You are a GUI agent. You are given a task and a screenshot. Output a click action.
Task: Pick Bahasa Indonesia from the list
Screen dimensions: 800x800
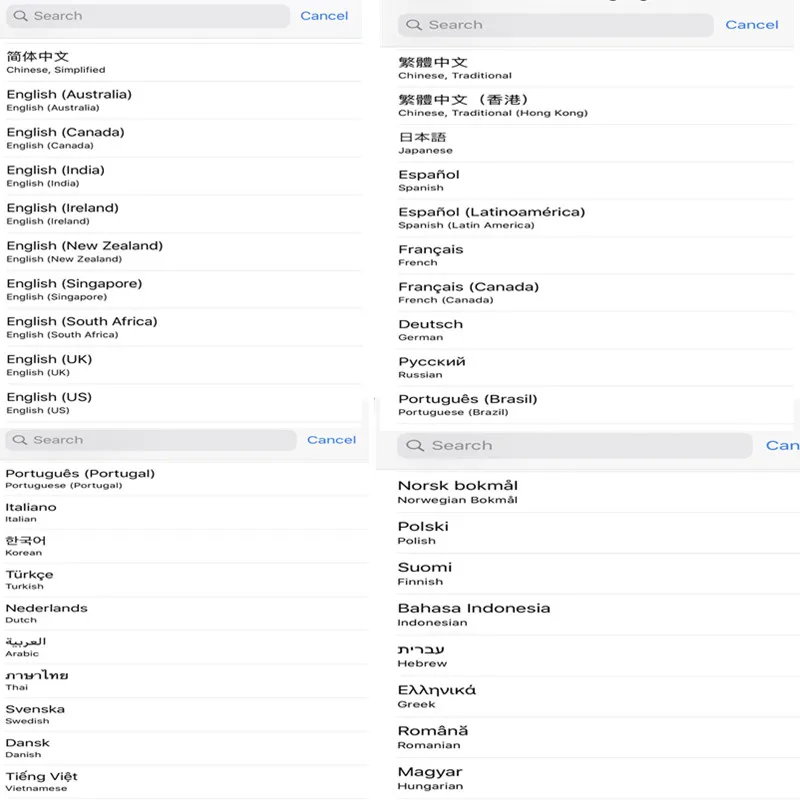click(473, 614)
